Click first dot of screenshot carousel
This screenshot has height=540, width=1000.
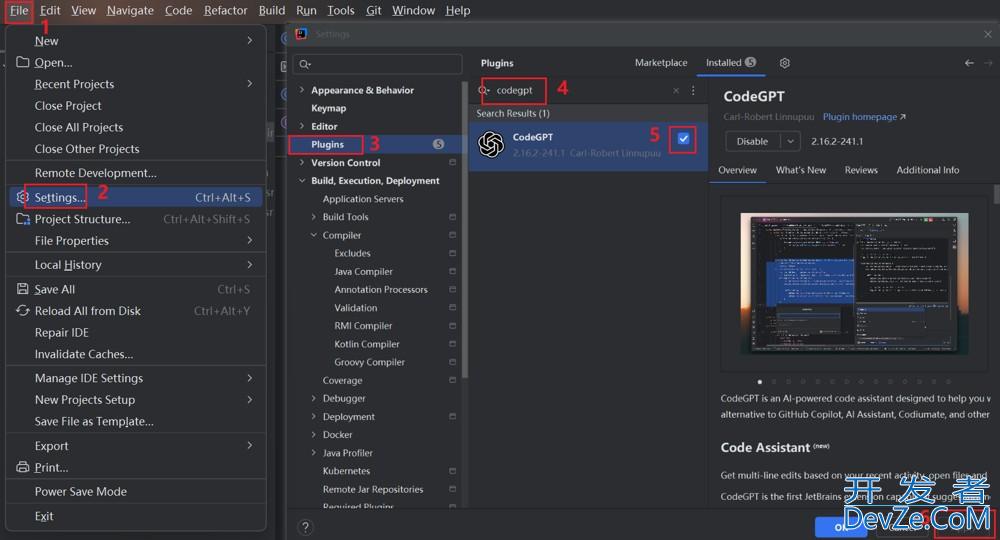[x=760, y=382]
